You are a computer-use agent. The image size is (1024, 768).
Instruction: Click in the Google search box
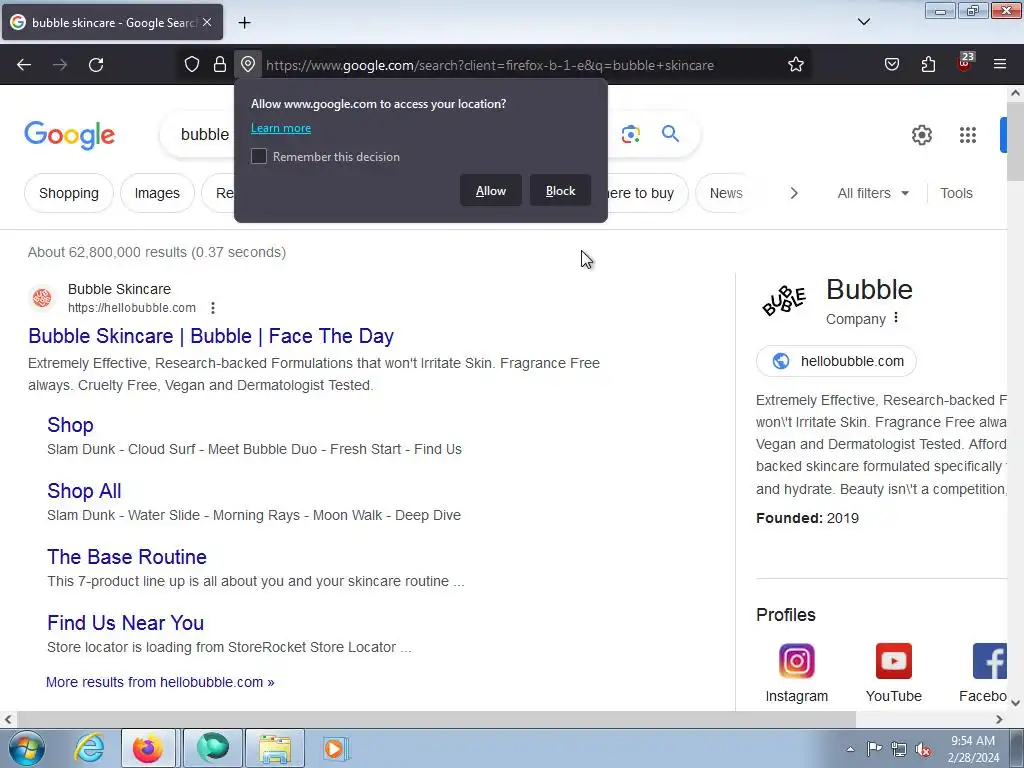[x=205, y=135]
